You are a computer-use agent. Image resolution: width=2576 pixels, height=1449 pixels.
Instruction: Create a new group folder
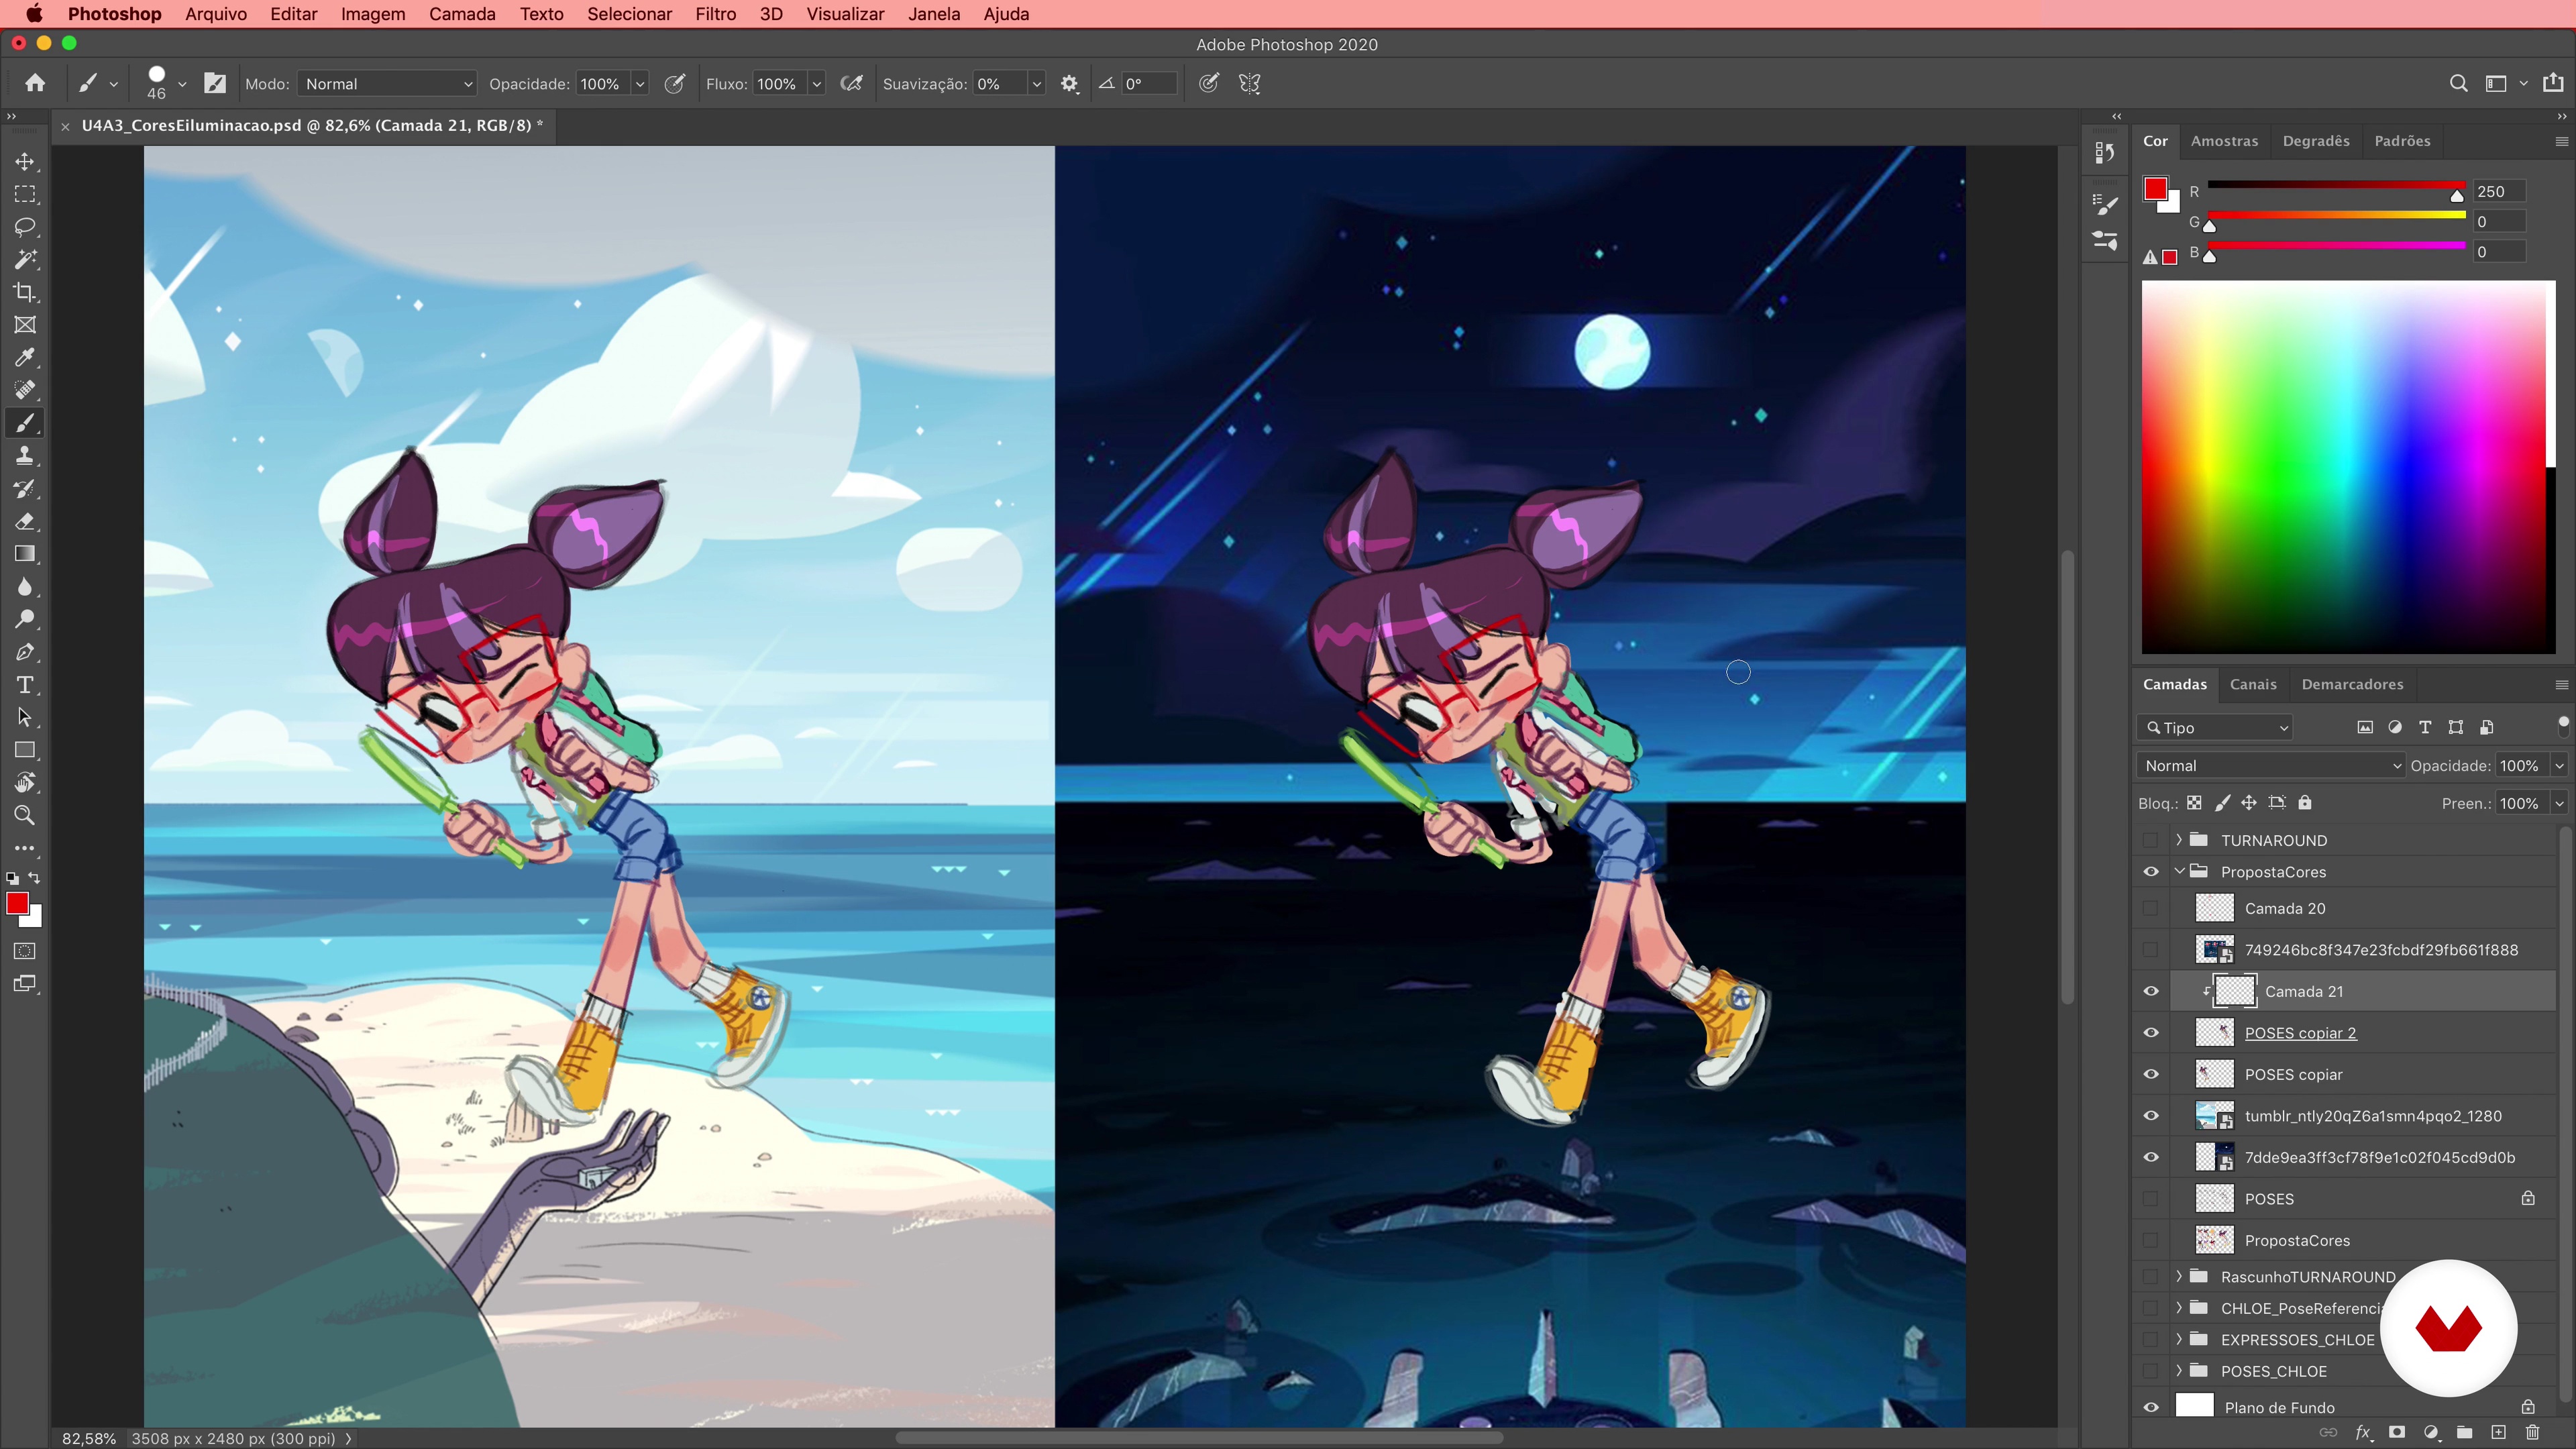2464,1432
